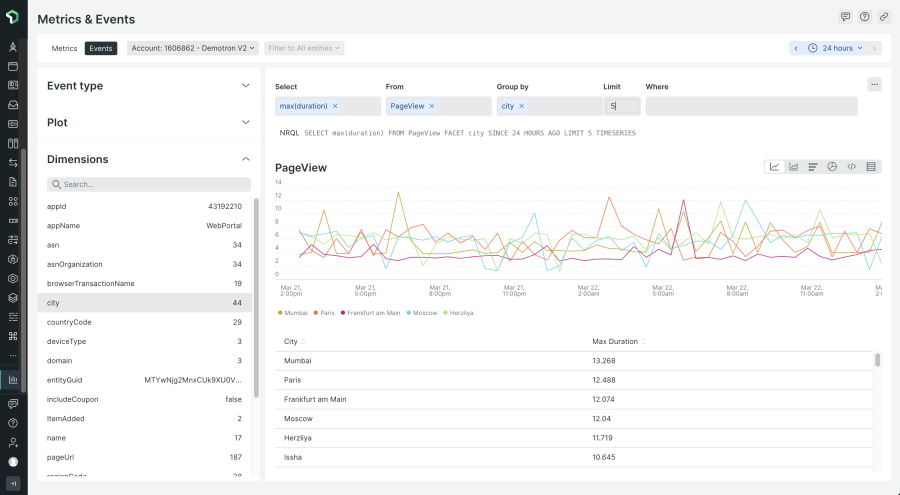
Task: Remove the max(duration) select chip
Action: (x=335, y=106)
